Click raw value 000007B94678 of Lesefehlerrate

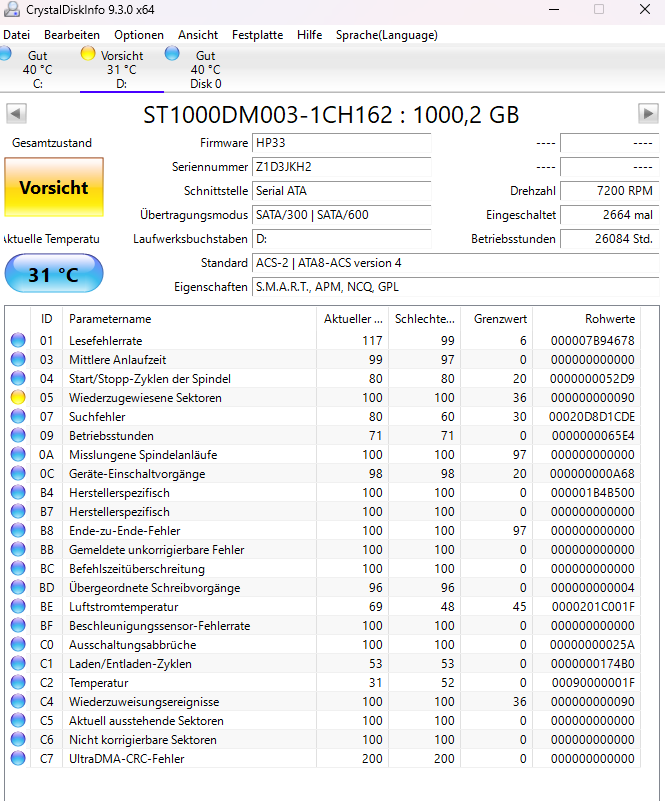pyautogui.click(x=592, y=341)
